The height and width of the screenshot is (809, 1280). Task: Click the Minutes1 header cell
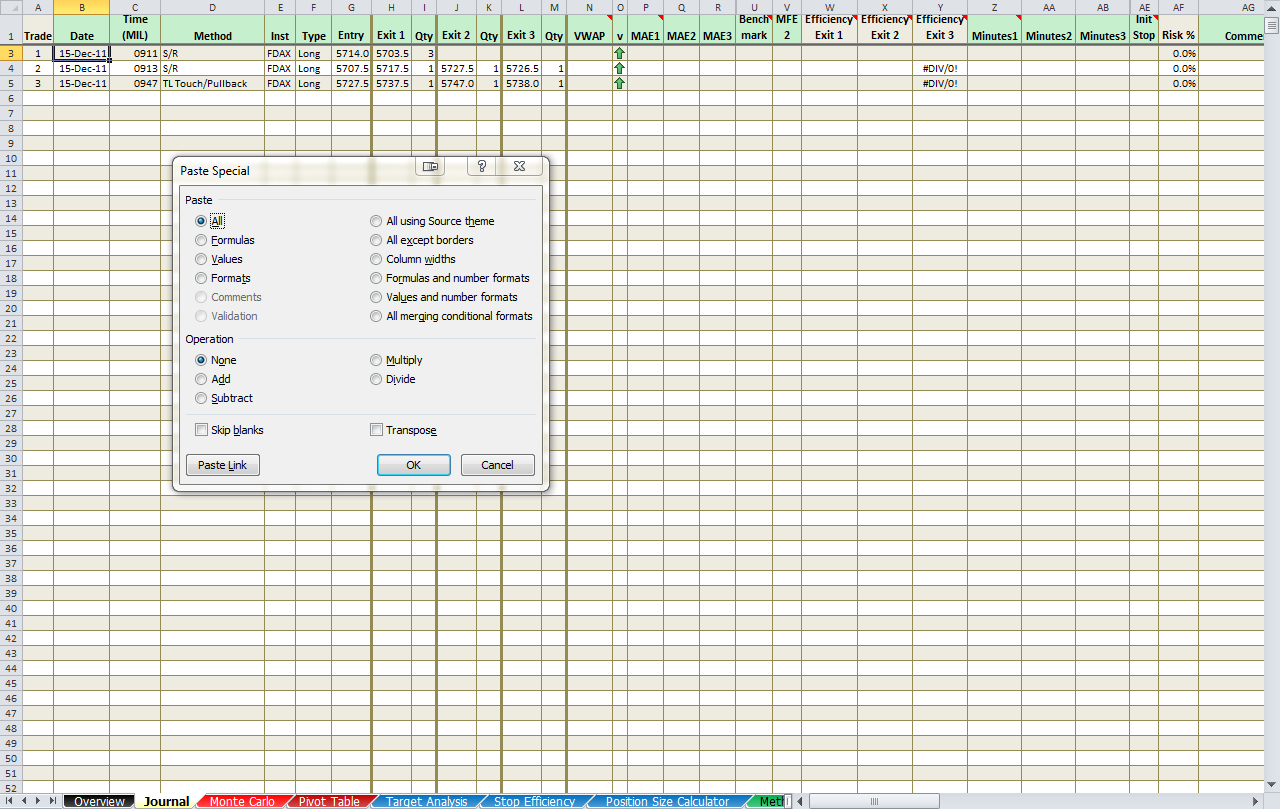click(x=994, y=29)
